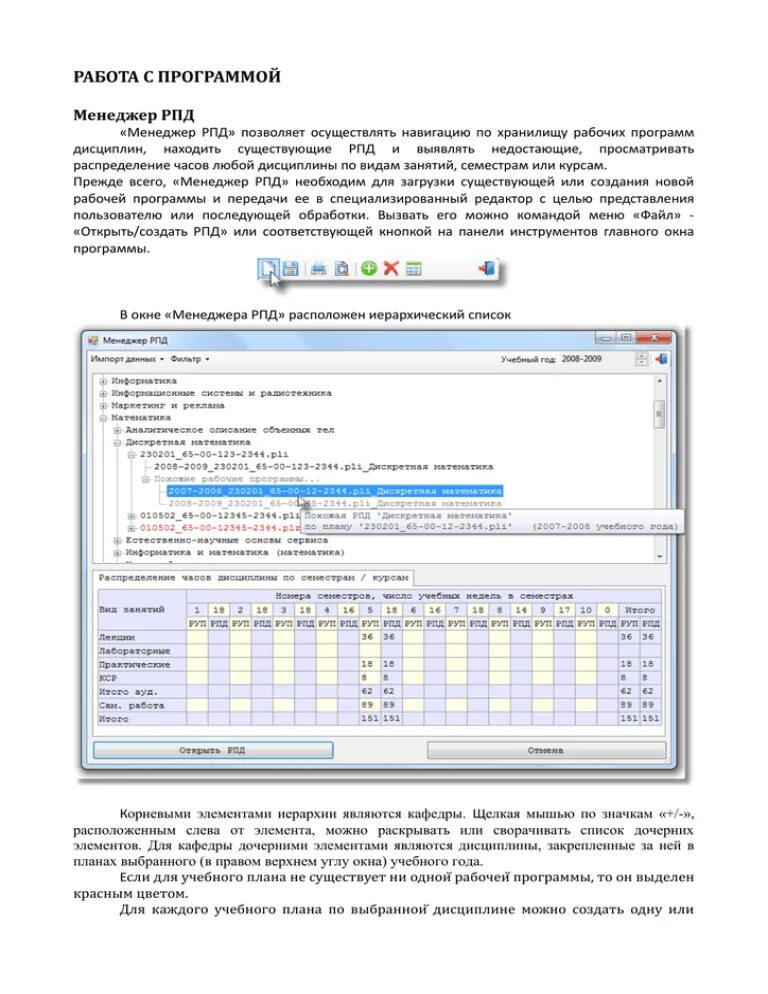Screen dimensions: 768x994
Task: Click the Учебный год spinner arrows
Action: click(641, 359)
